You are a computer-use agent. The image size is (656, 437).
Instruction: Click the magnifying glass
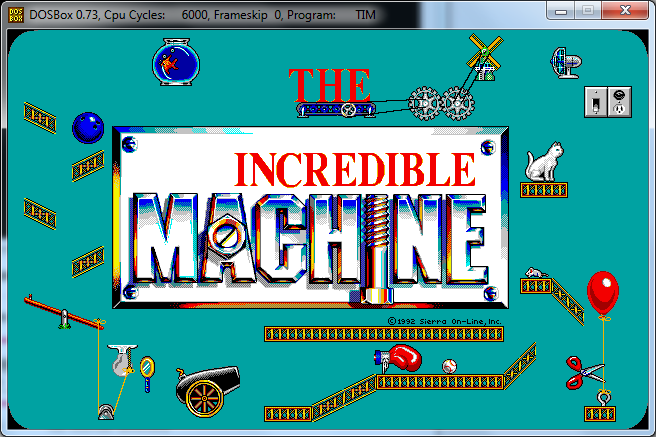tap(147, 373)
